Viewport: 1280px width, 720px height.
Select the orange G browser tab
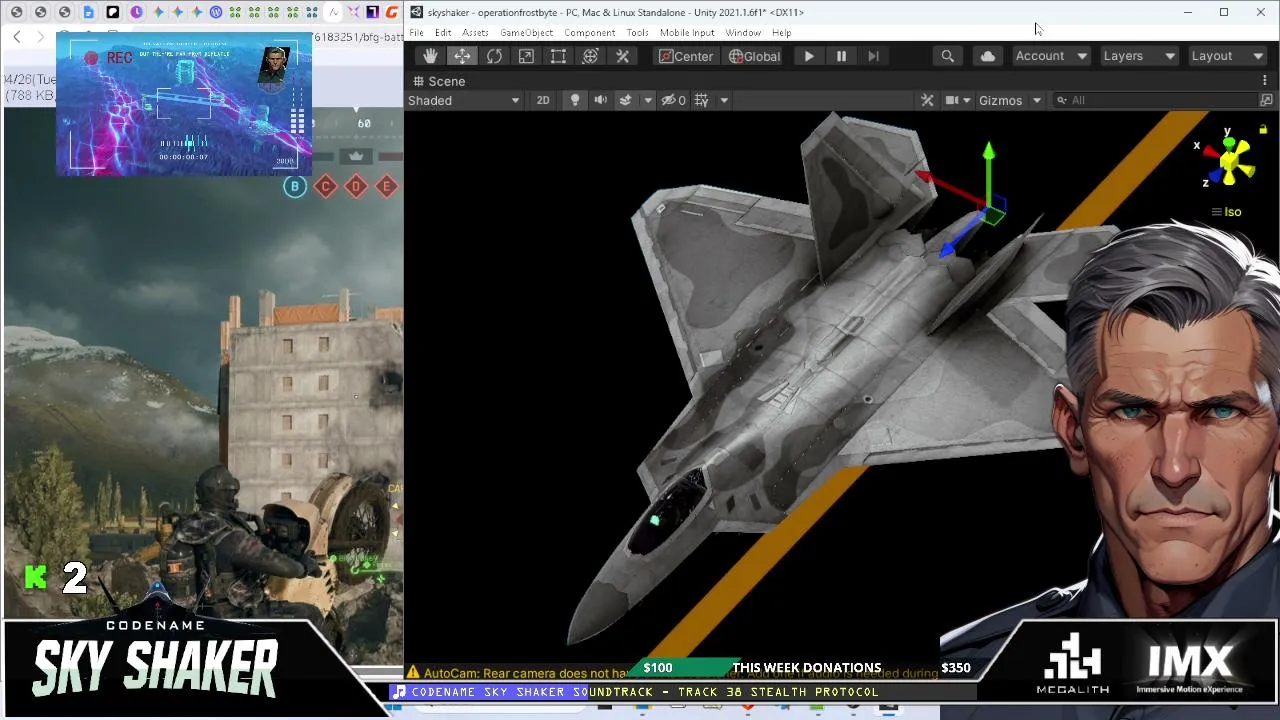pyautogui.click(x=392, y=12)
